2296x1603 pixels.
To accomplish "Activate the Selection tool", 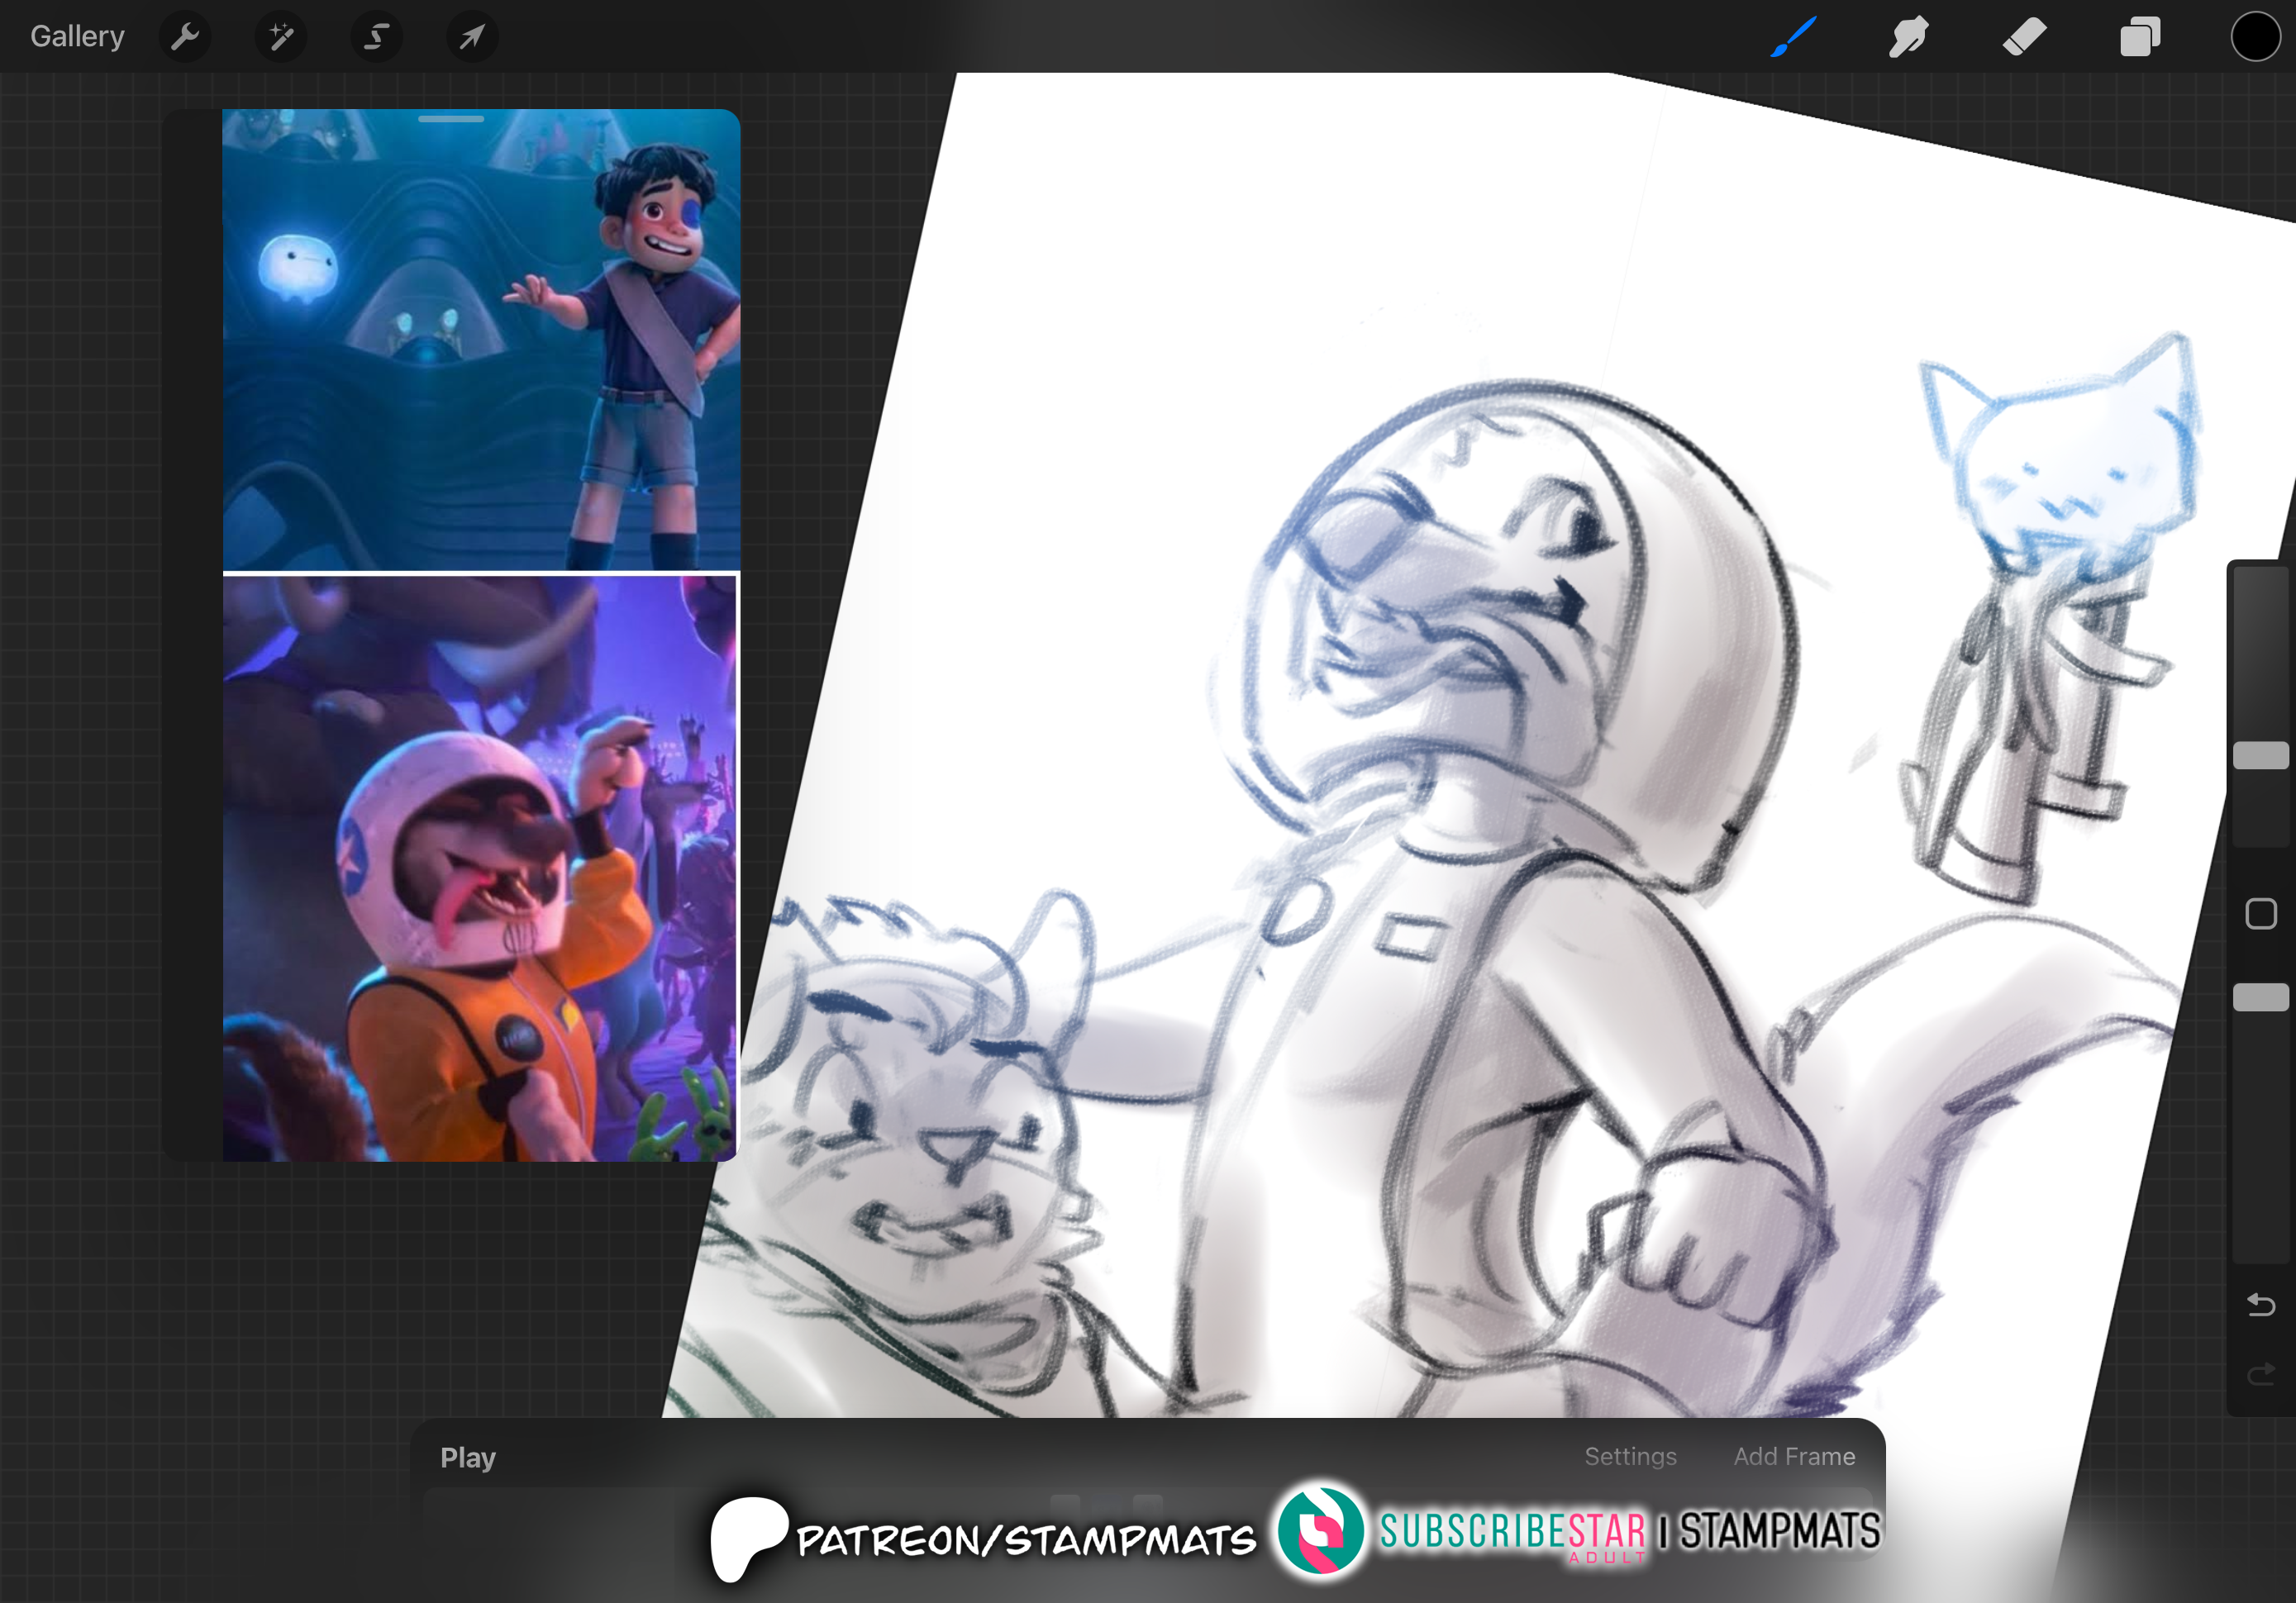I will pos(376,37).
